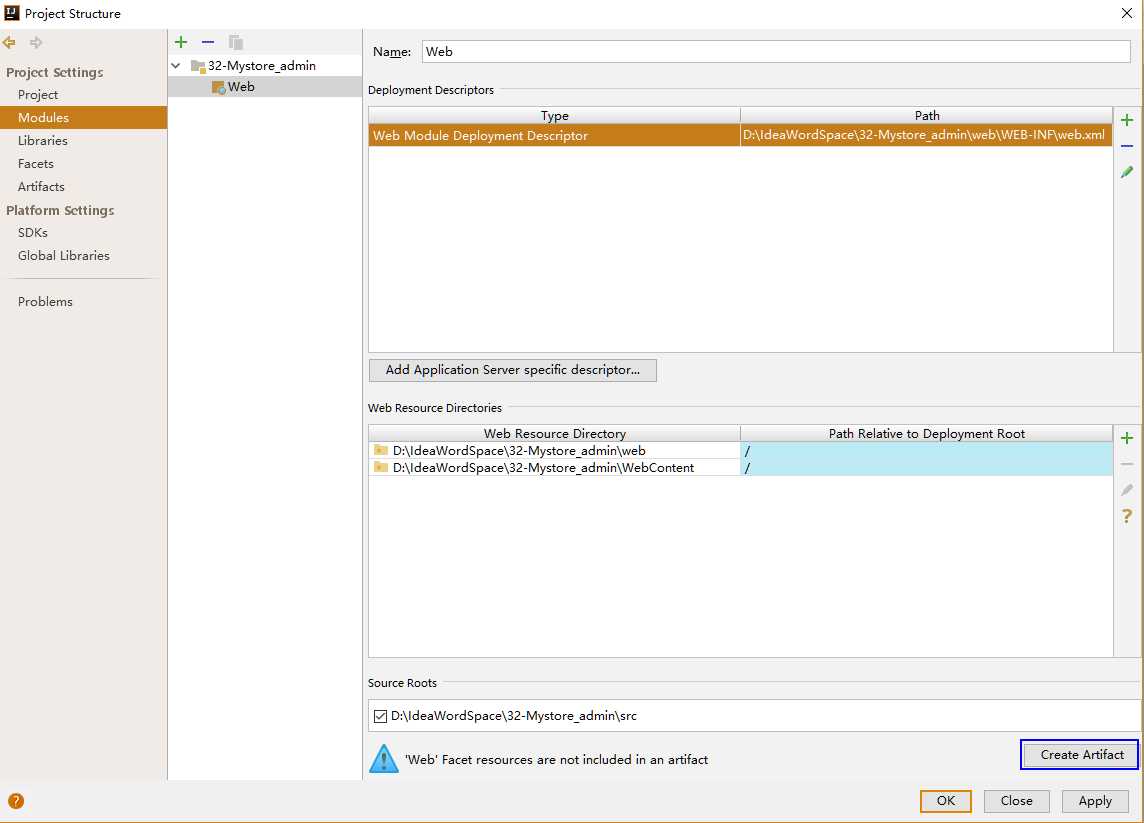This screenshot has width=1144, height=823.
Task: Open the Libraries settings page
Action: [x=42, y=140]
